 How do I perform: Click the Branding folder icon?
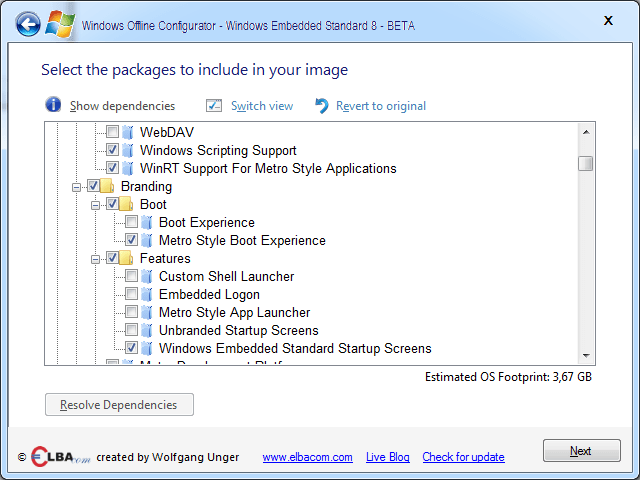(x=107, y=186)
